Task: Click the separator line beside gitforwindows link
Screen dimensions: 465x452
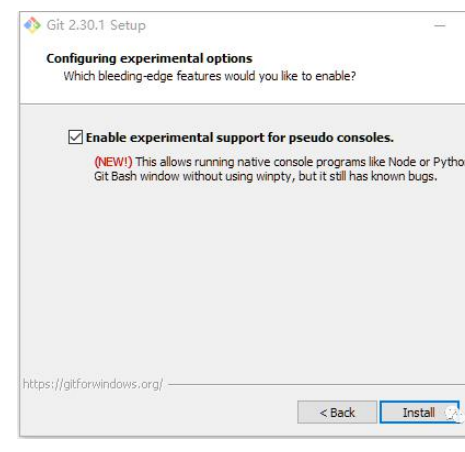Action: pyautogui.click(x=317, y=384)
